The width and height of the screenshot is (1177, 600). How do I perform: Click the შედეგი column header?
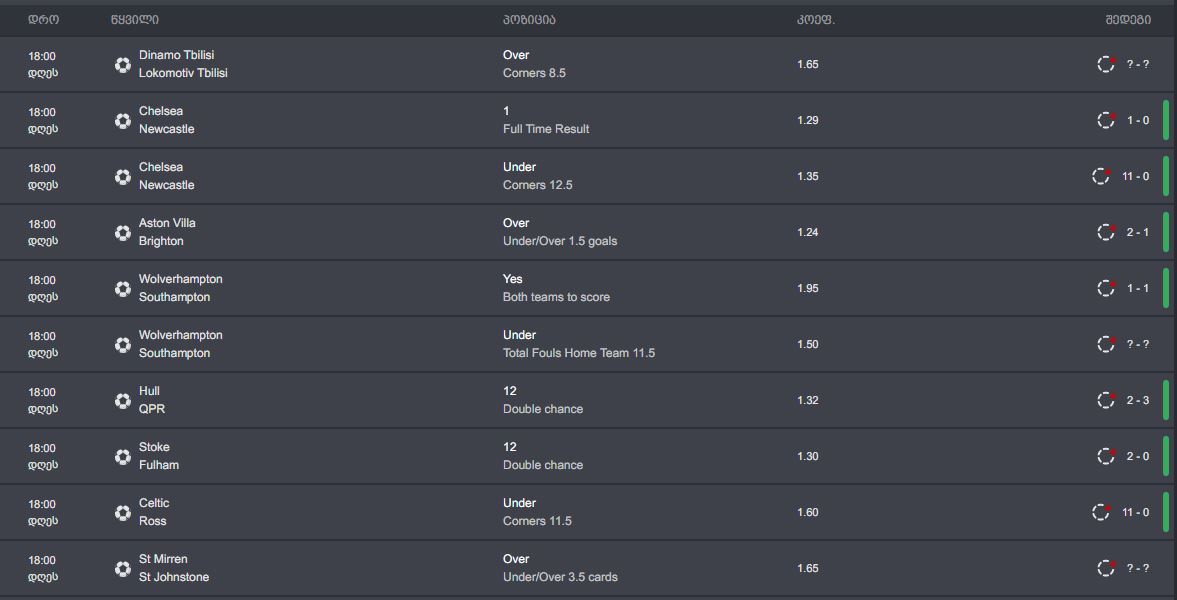coord(1127,20)
